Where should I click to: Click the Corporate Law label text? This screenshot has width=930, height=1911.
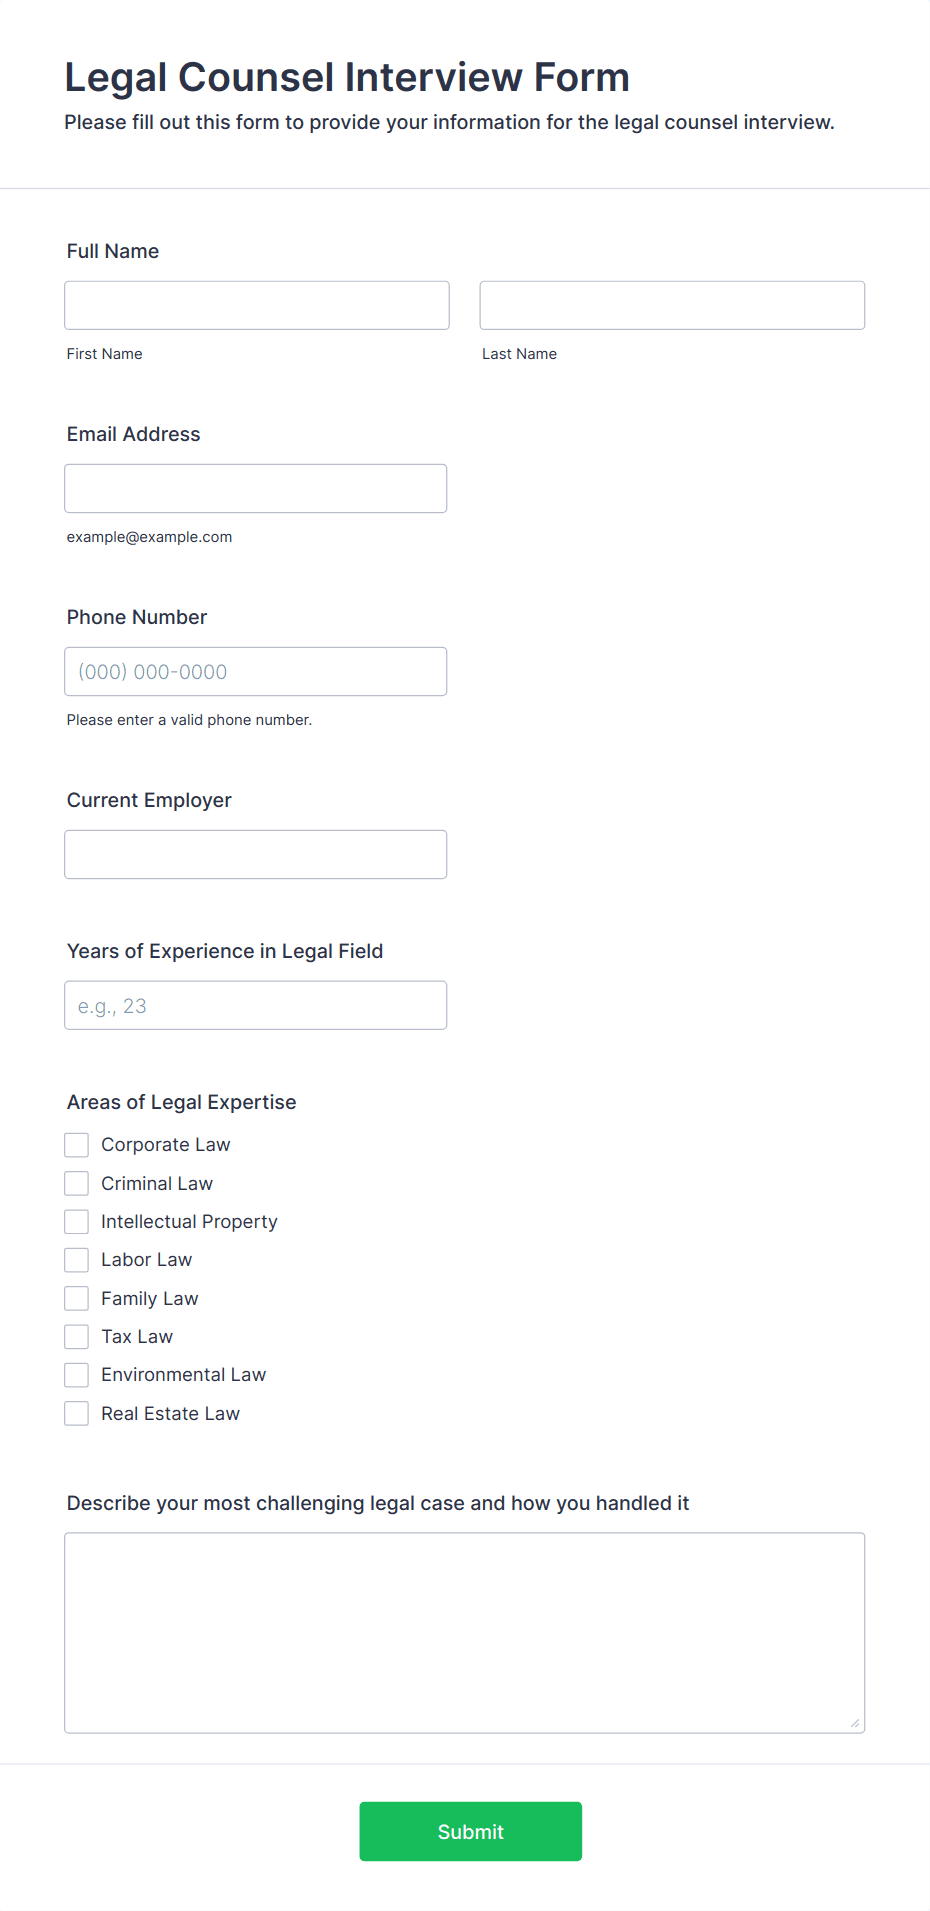click(x=166, y=1145)
